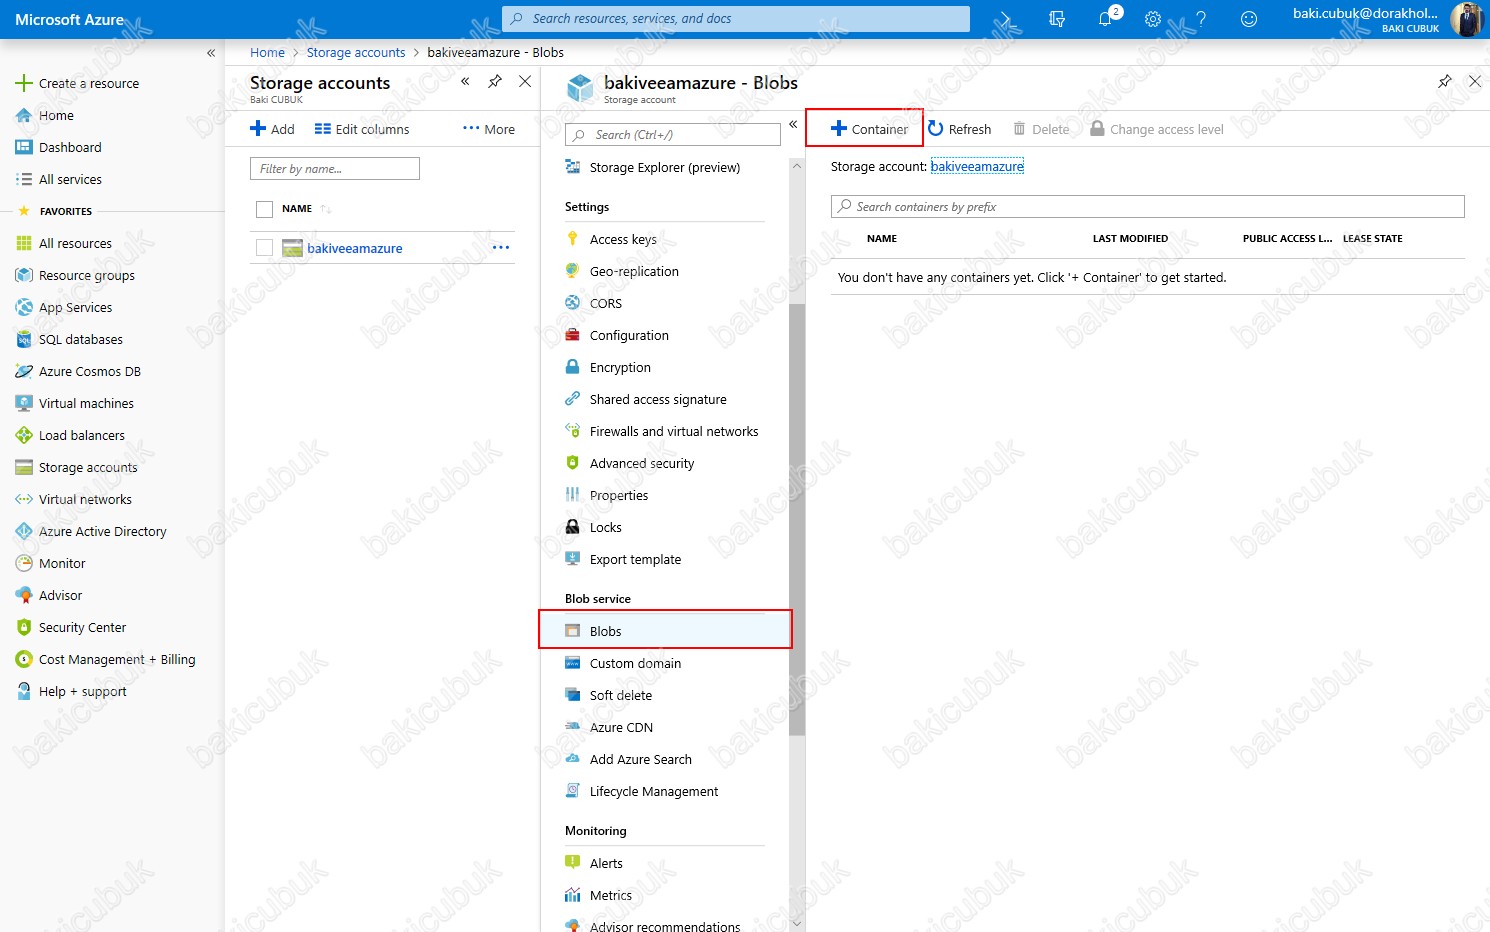
Task: Open portal settings gear icon
Action: [x=1153, y=19]
